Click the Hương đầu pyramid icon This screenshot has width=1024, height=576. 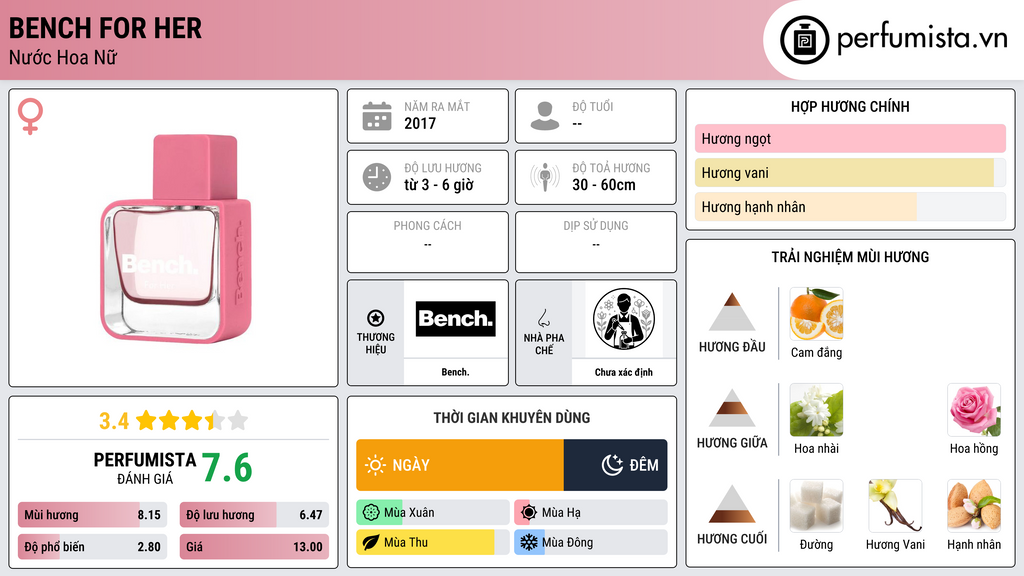point(732,312)
